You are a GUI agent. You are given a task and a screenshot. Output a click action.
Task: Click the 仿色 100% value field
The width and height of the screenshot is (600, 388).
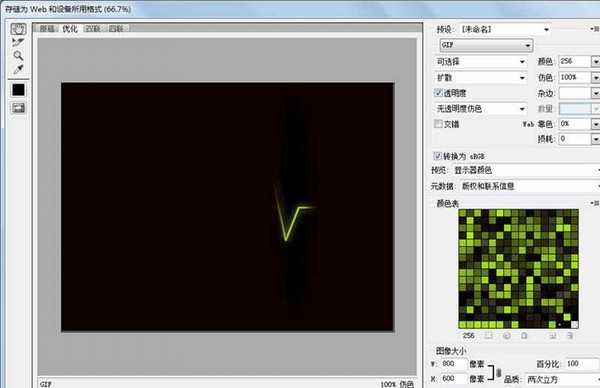pos(575,77)
